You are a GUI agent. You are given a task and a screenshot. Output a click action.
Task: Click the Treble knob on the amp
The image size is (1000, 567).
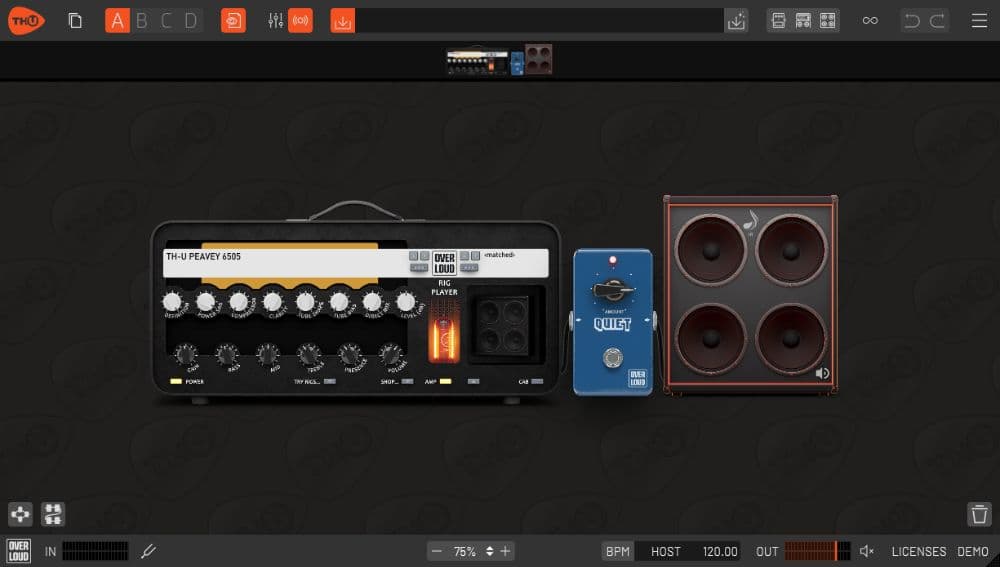click(x=309, y=354)
